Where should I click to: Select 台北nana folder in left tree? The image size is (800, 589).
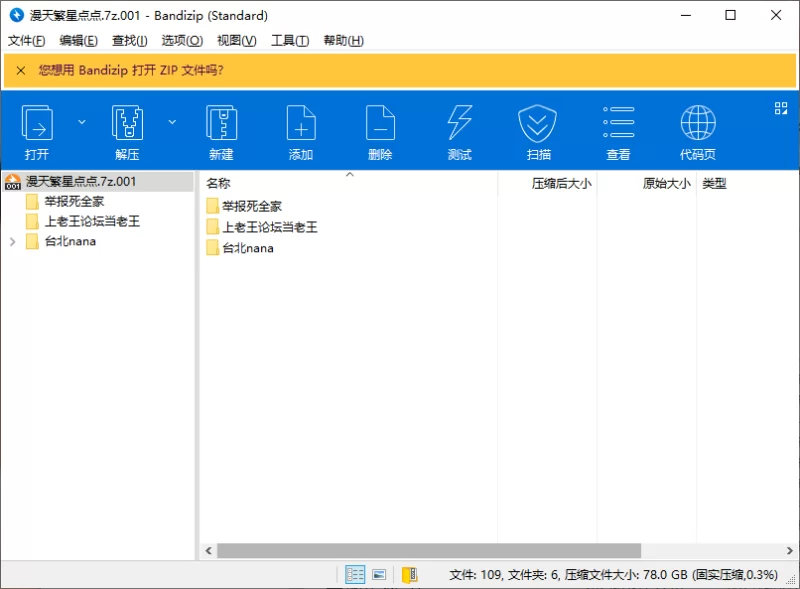coord(70,241)
